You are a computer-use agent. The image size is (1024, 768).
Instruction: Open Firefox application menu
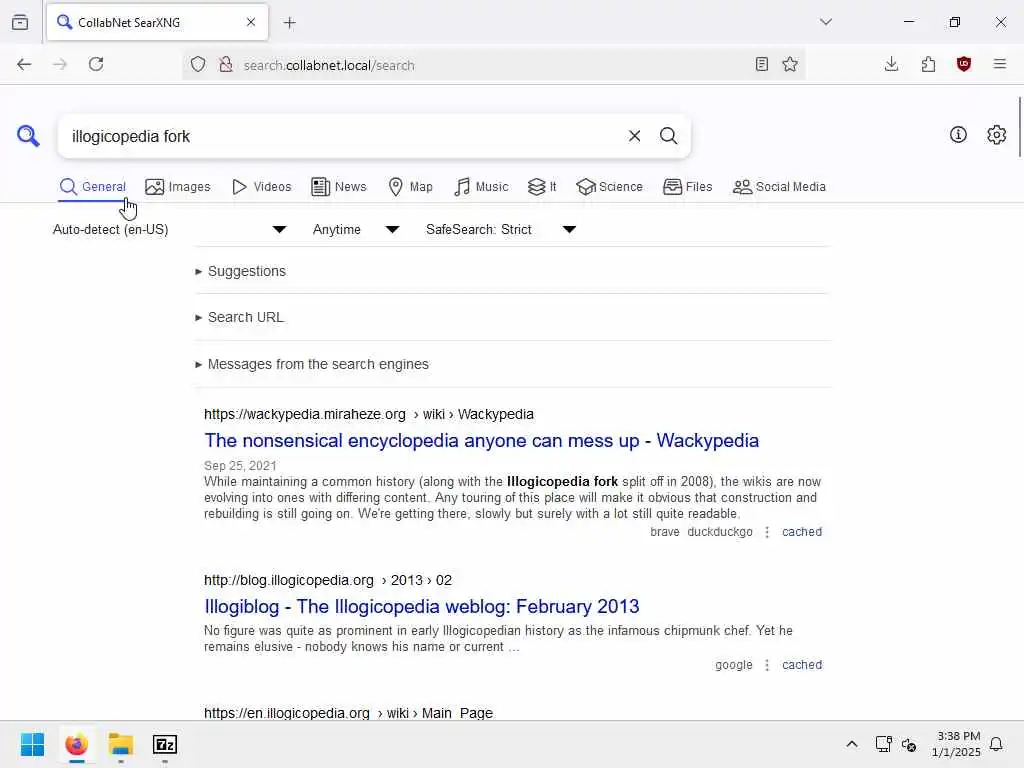pyautogui.click(x=1000, y=64)
